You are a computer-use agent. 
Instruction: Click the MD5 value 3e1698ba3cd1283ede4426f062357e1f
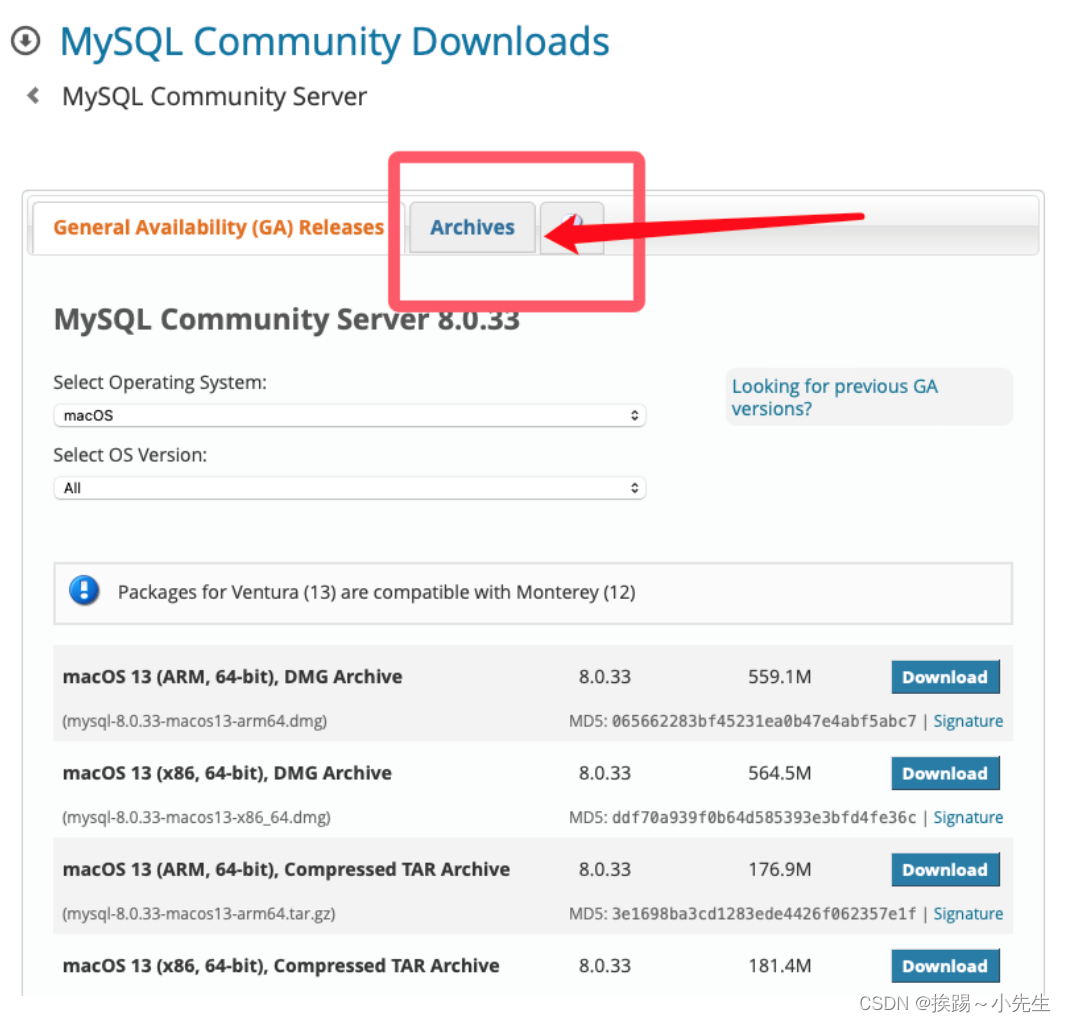pyautogui.click(x=764, y=914)
